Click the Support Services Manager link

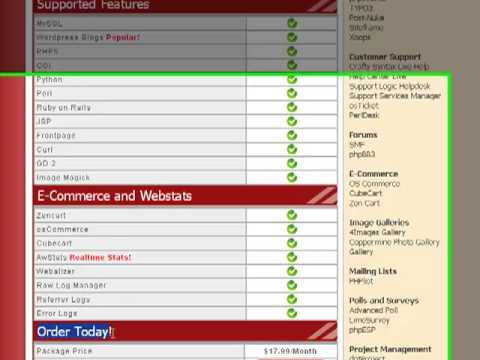(x=395, y=96)
